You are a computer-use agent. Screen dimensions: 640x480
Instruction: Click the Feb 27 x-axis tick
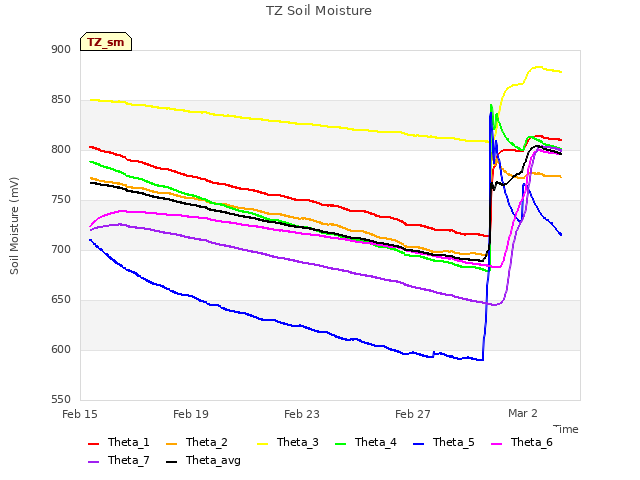click(413, 414)
